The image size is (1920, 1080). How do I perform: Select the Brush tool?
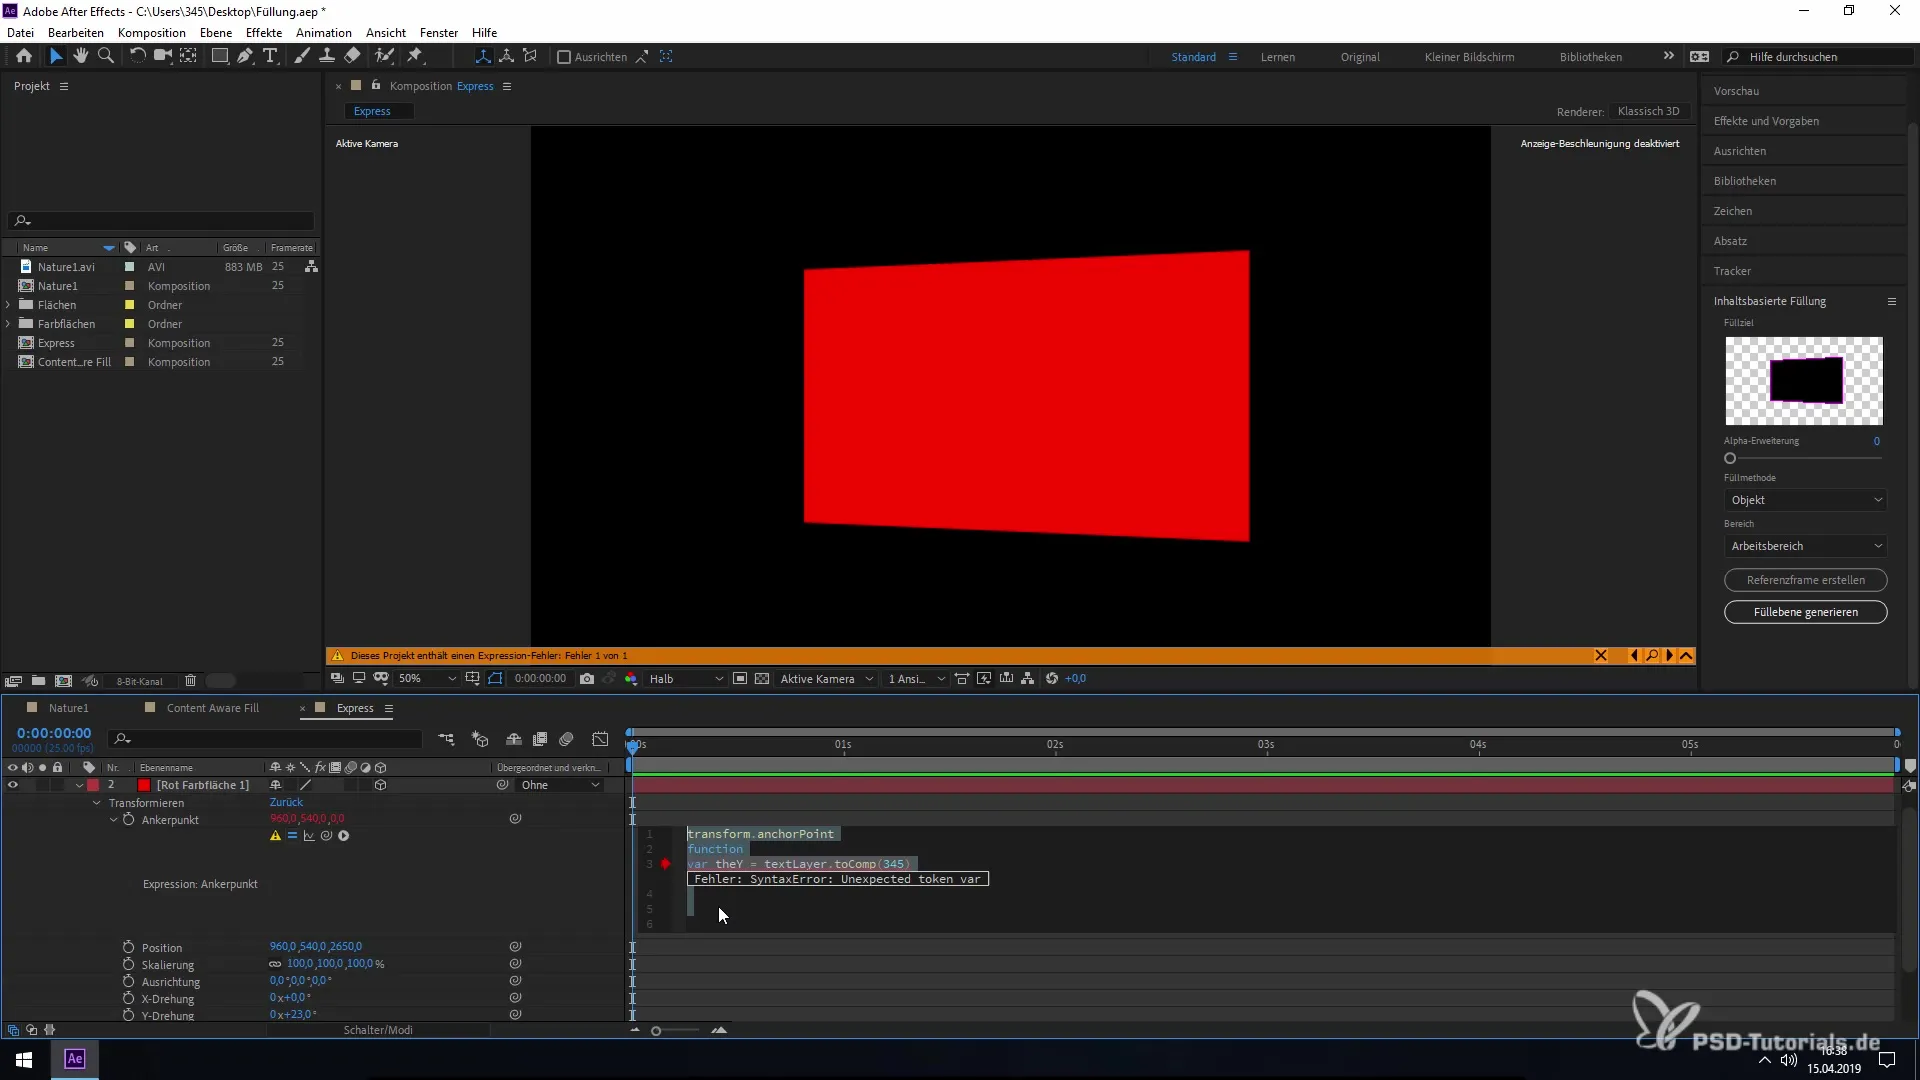tap(302, 56)
